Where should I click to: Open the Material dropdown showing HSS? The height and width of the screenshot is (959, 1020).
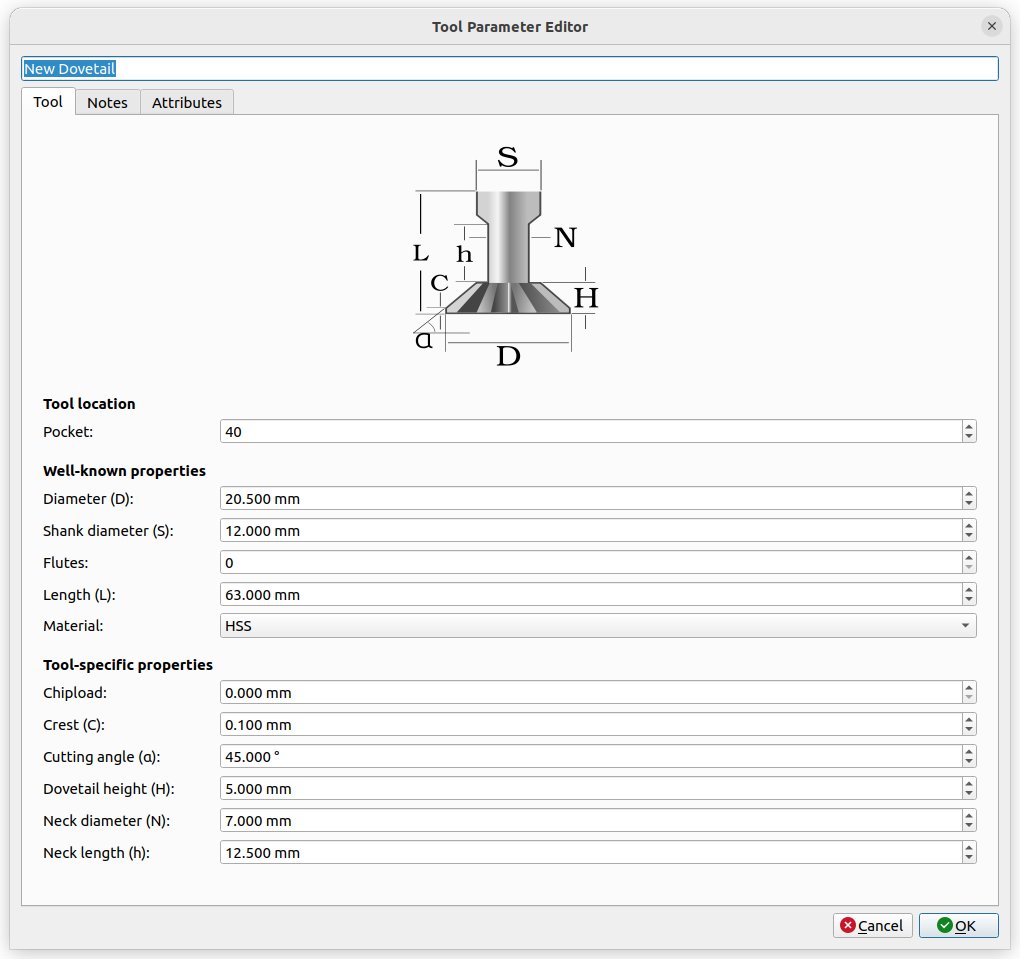click(598, 626)
